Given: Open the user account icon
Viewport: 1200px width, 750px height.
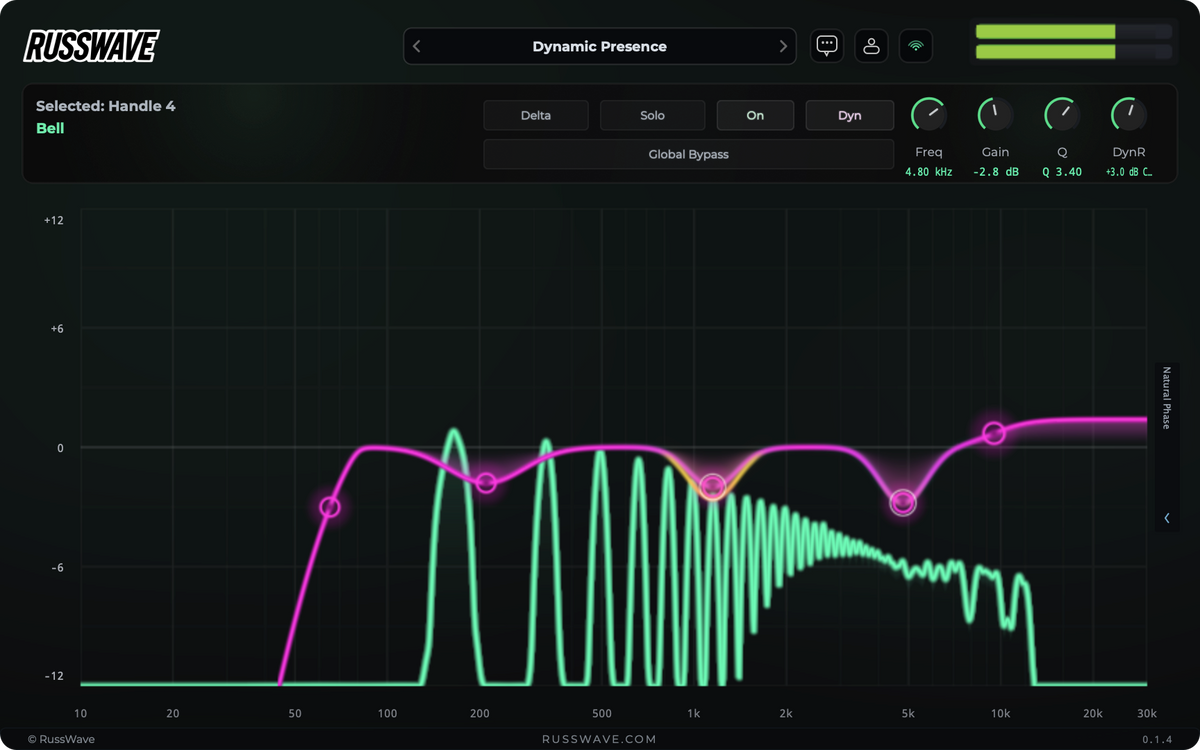Looking at the screenshot, I should pyautogui.click(x=871, y=46).
